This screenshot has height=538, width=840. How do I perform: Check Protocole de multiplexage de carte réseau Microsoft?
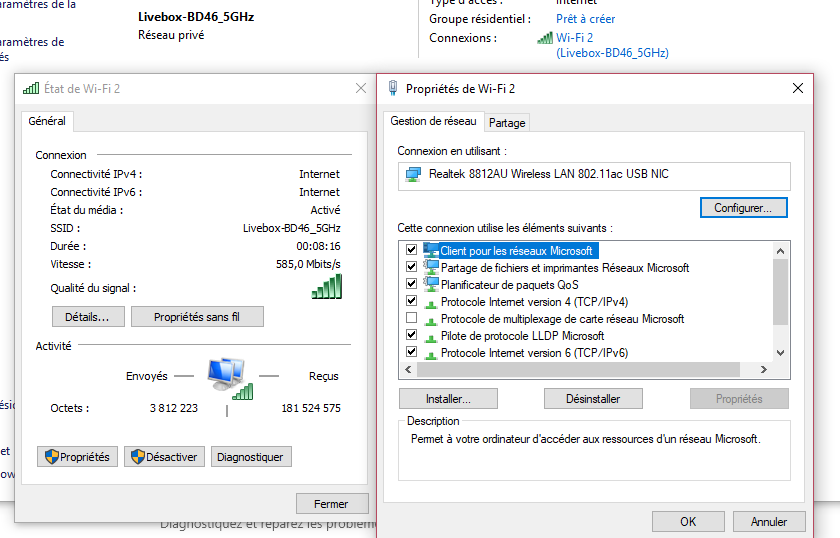coord(411,318)
